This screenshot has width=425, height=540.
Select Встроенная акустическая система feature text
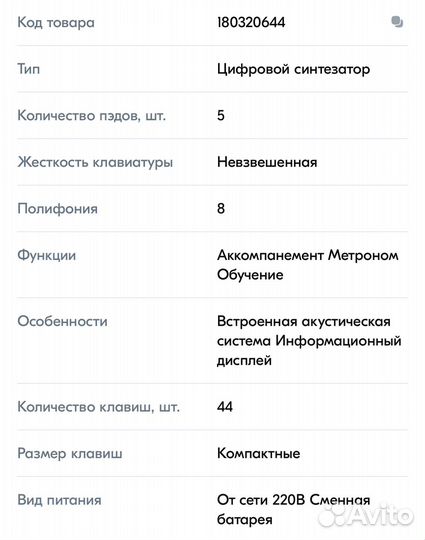click(x=304, y=331)
